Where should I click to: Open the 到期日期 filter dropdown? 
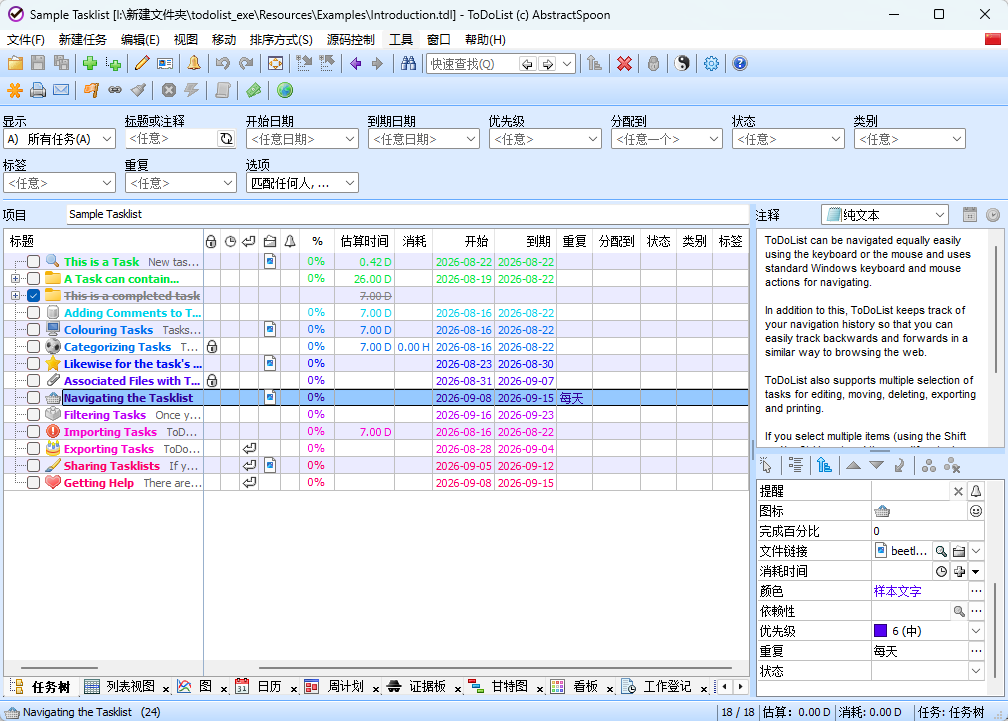click(x=424, y=139)
